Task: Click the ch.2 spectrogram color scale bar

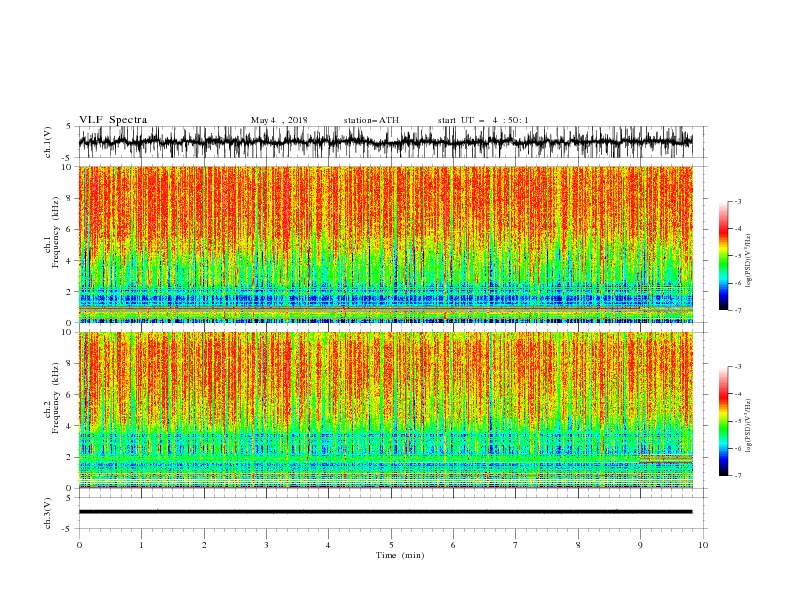Action: click(x=723, y=421)
